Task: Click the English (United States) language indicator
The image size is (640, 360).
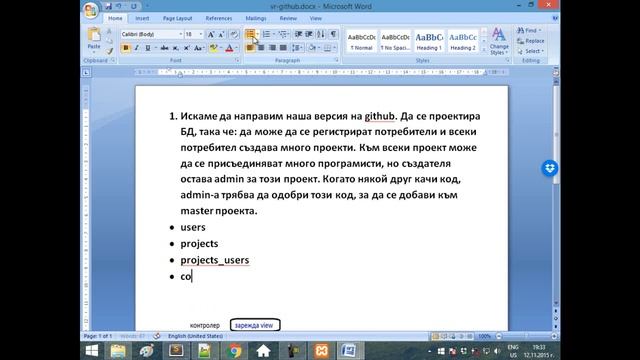Action: click(196, 336)
